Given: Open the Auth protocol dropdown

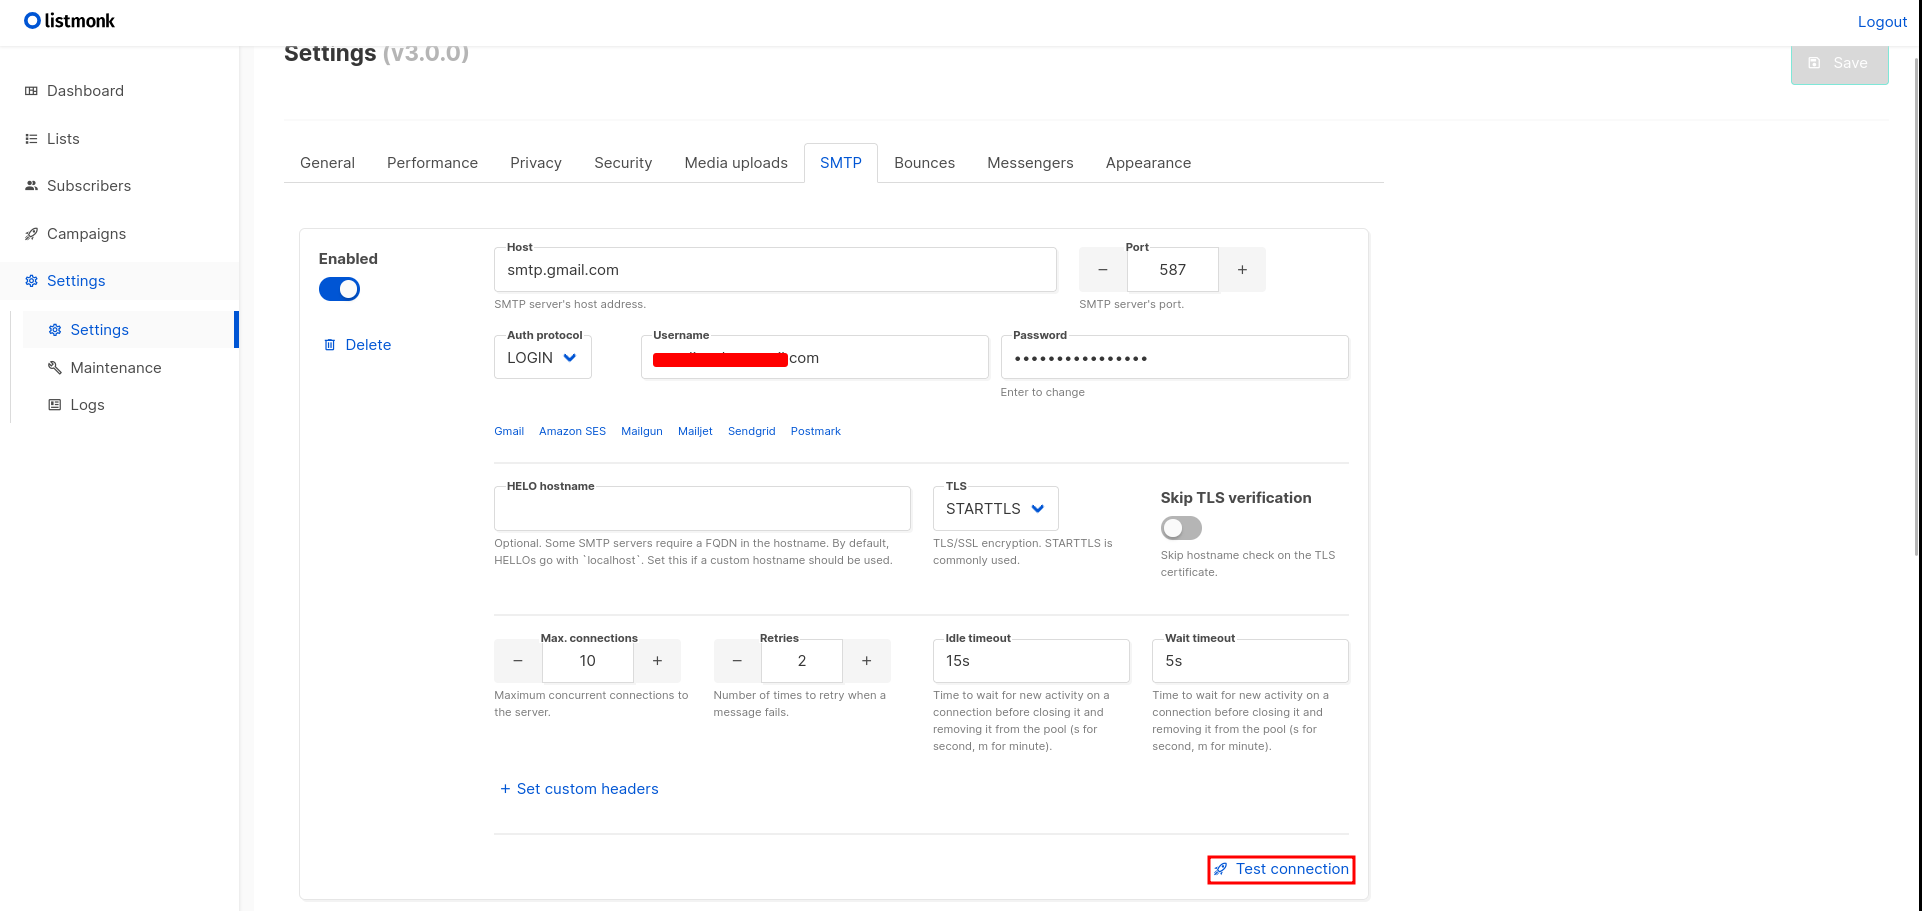Looking at the screenshot, I should point(543,358).
